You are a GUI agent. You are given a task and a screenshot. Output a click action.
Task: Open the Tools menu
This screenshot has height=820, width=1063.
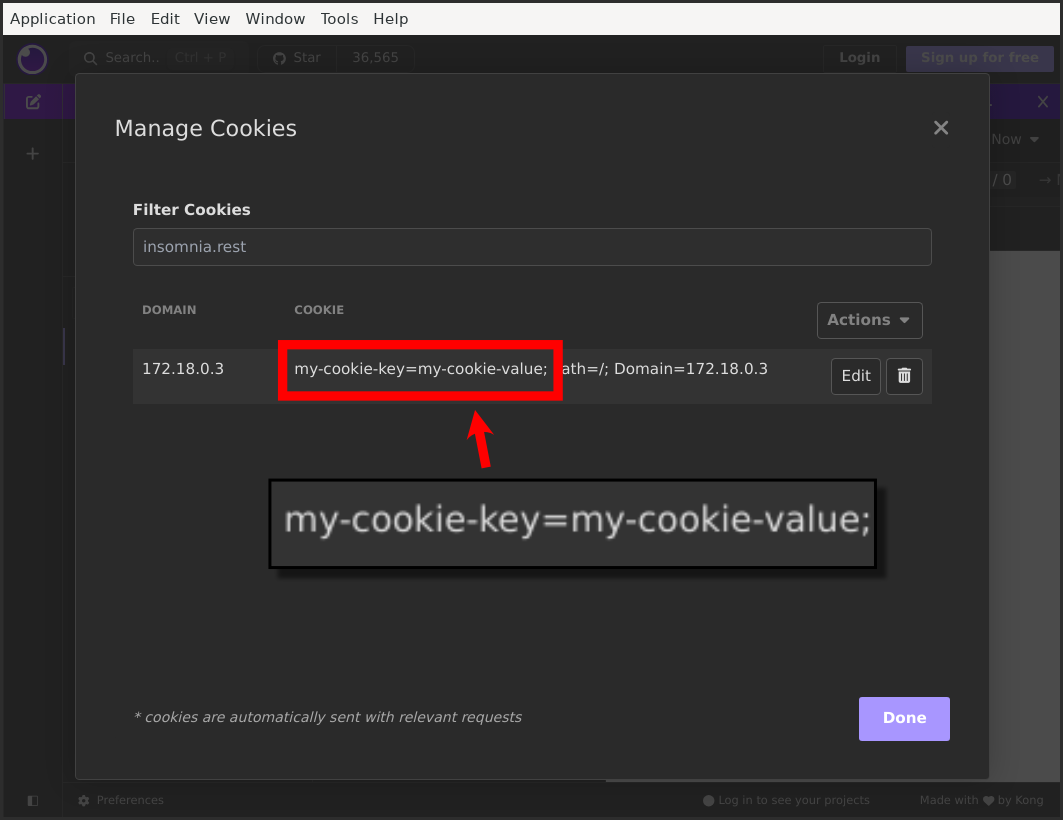339,19
